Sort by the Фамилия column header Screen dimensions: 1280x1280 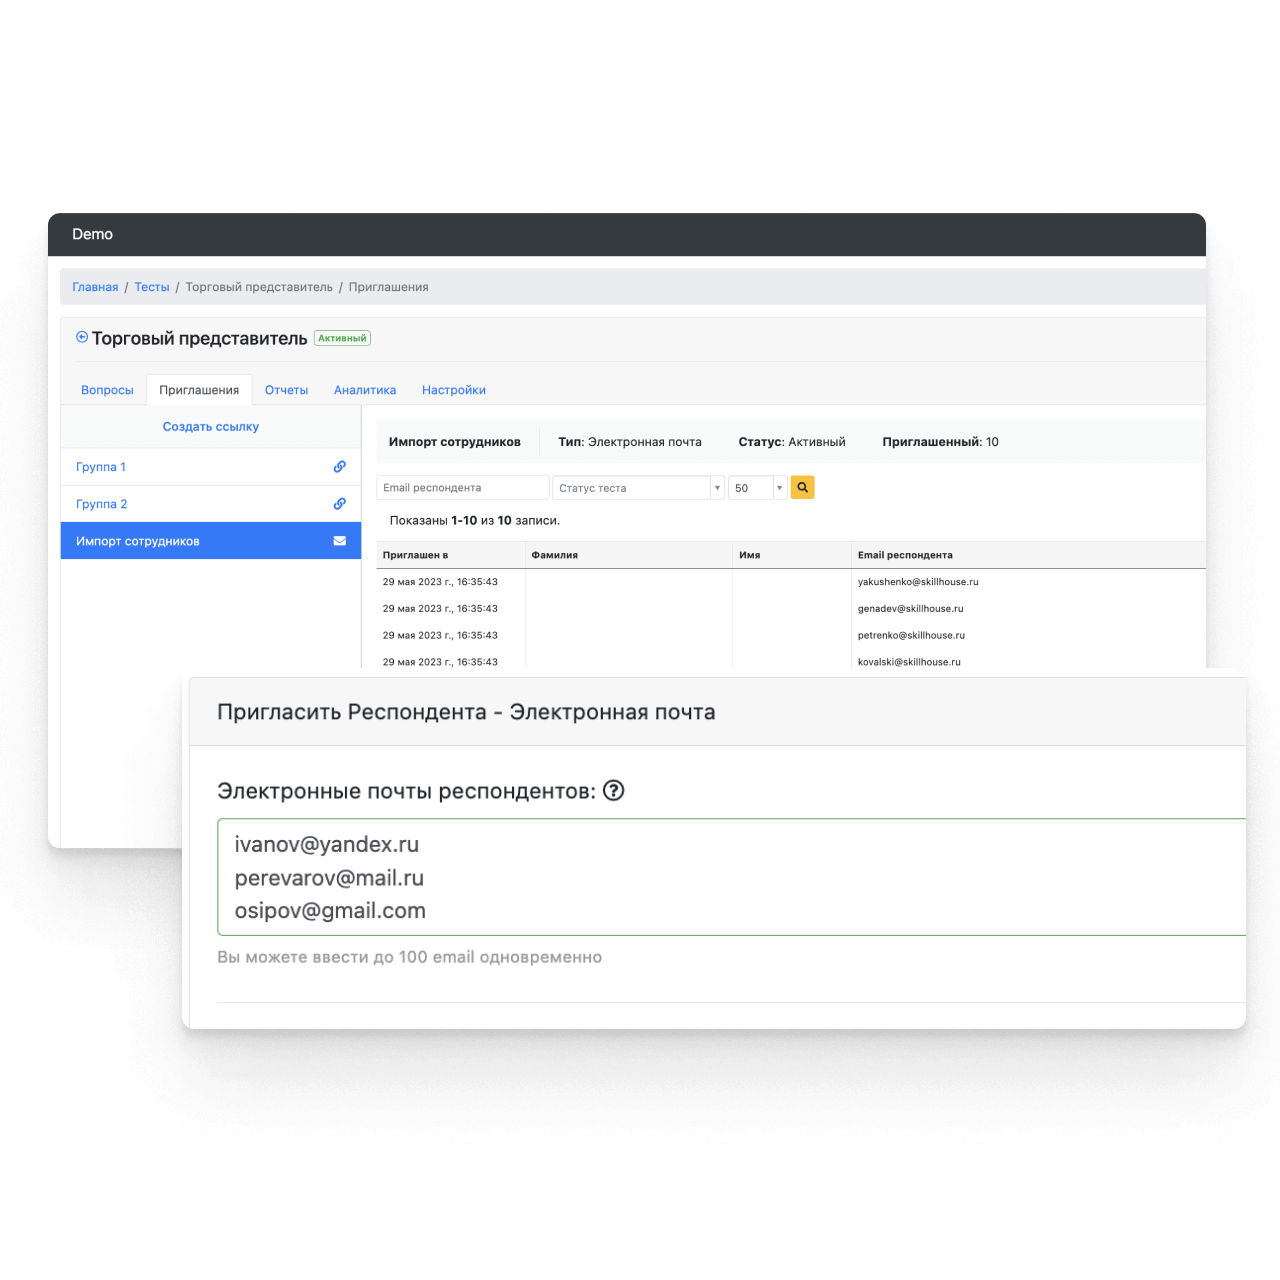coord(555,555)
